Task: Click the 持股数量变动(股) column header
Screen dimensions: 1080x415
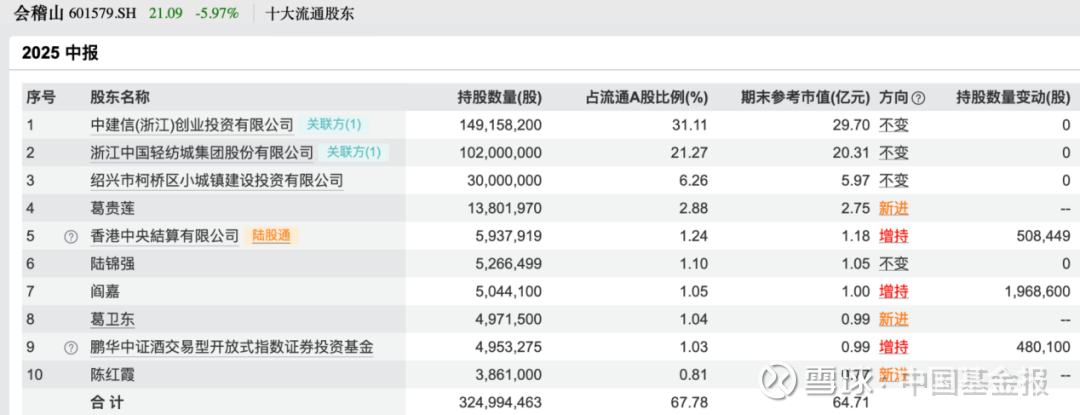Action: pyautogui.click(x=1013, y=98)
